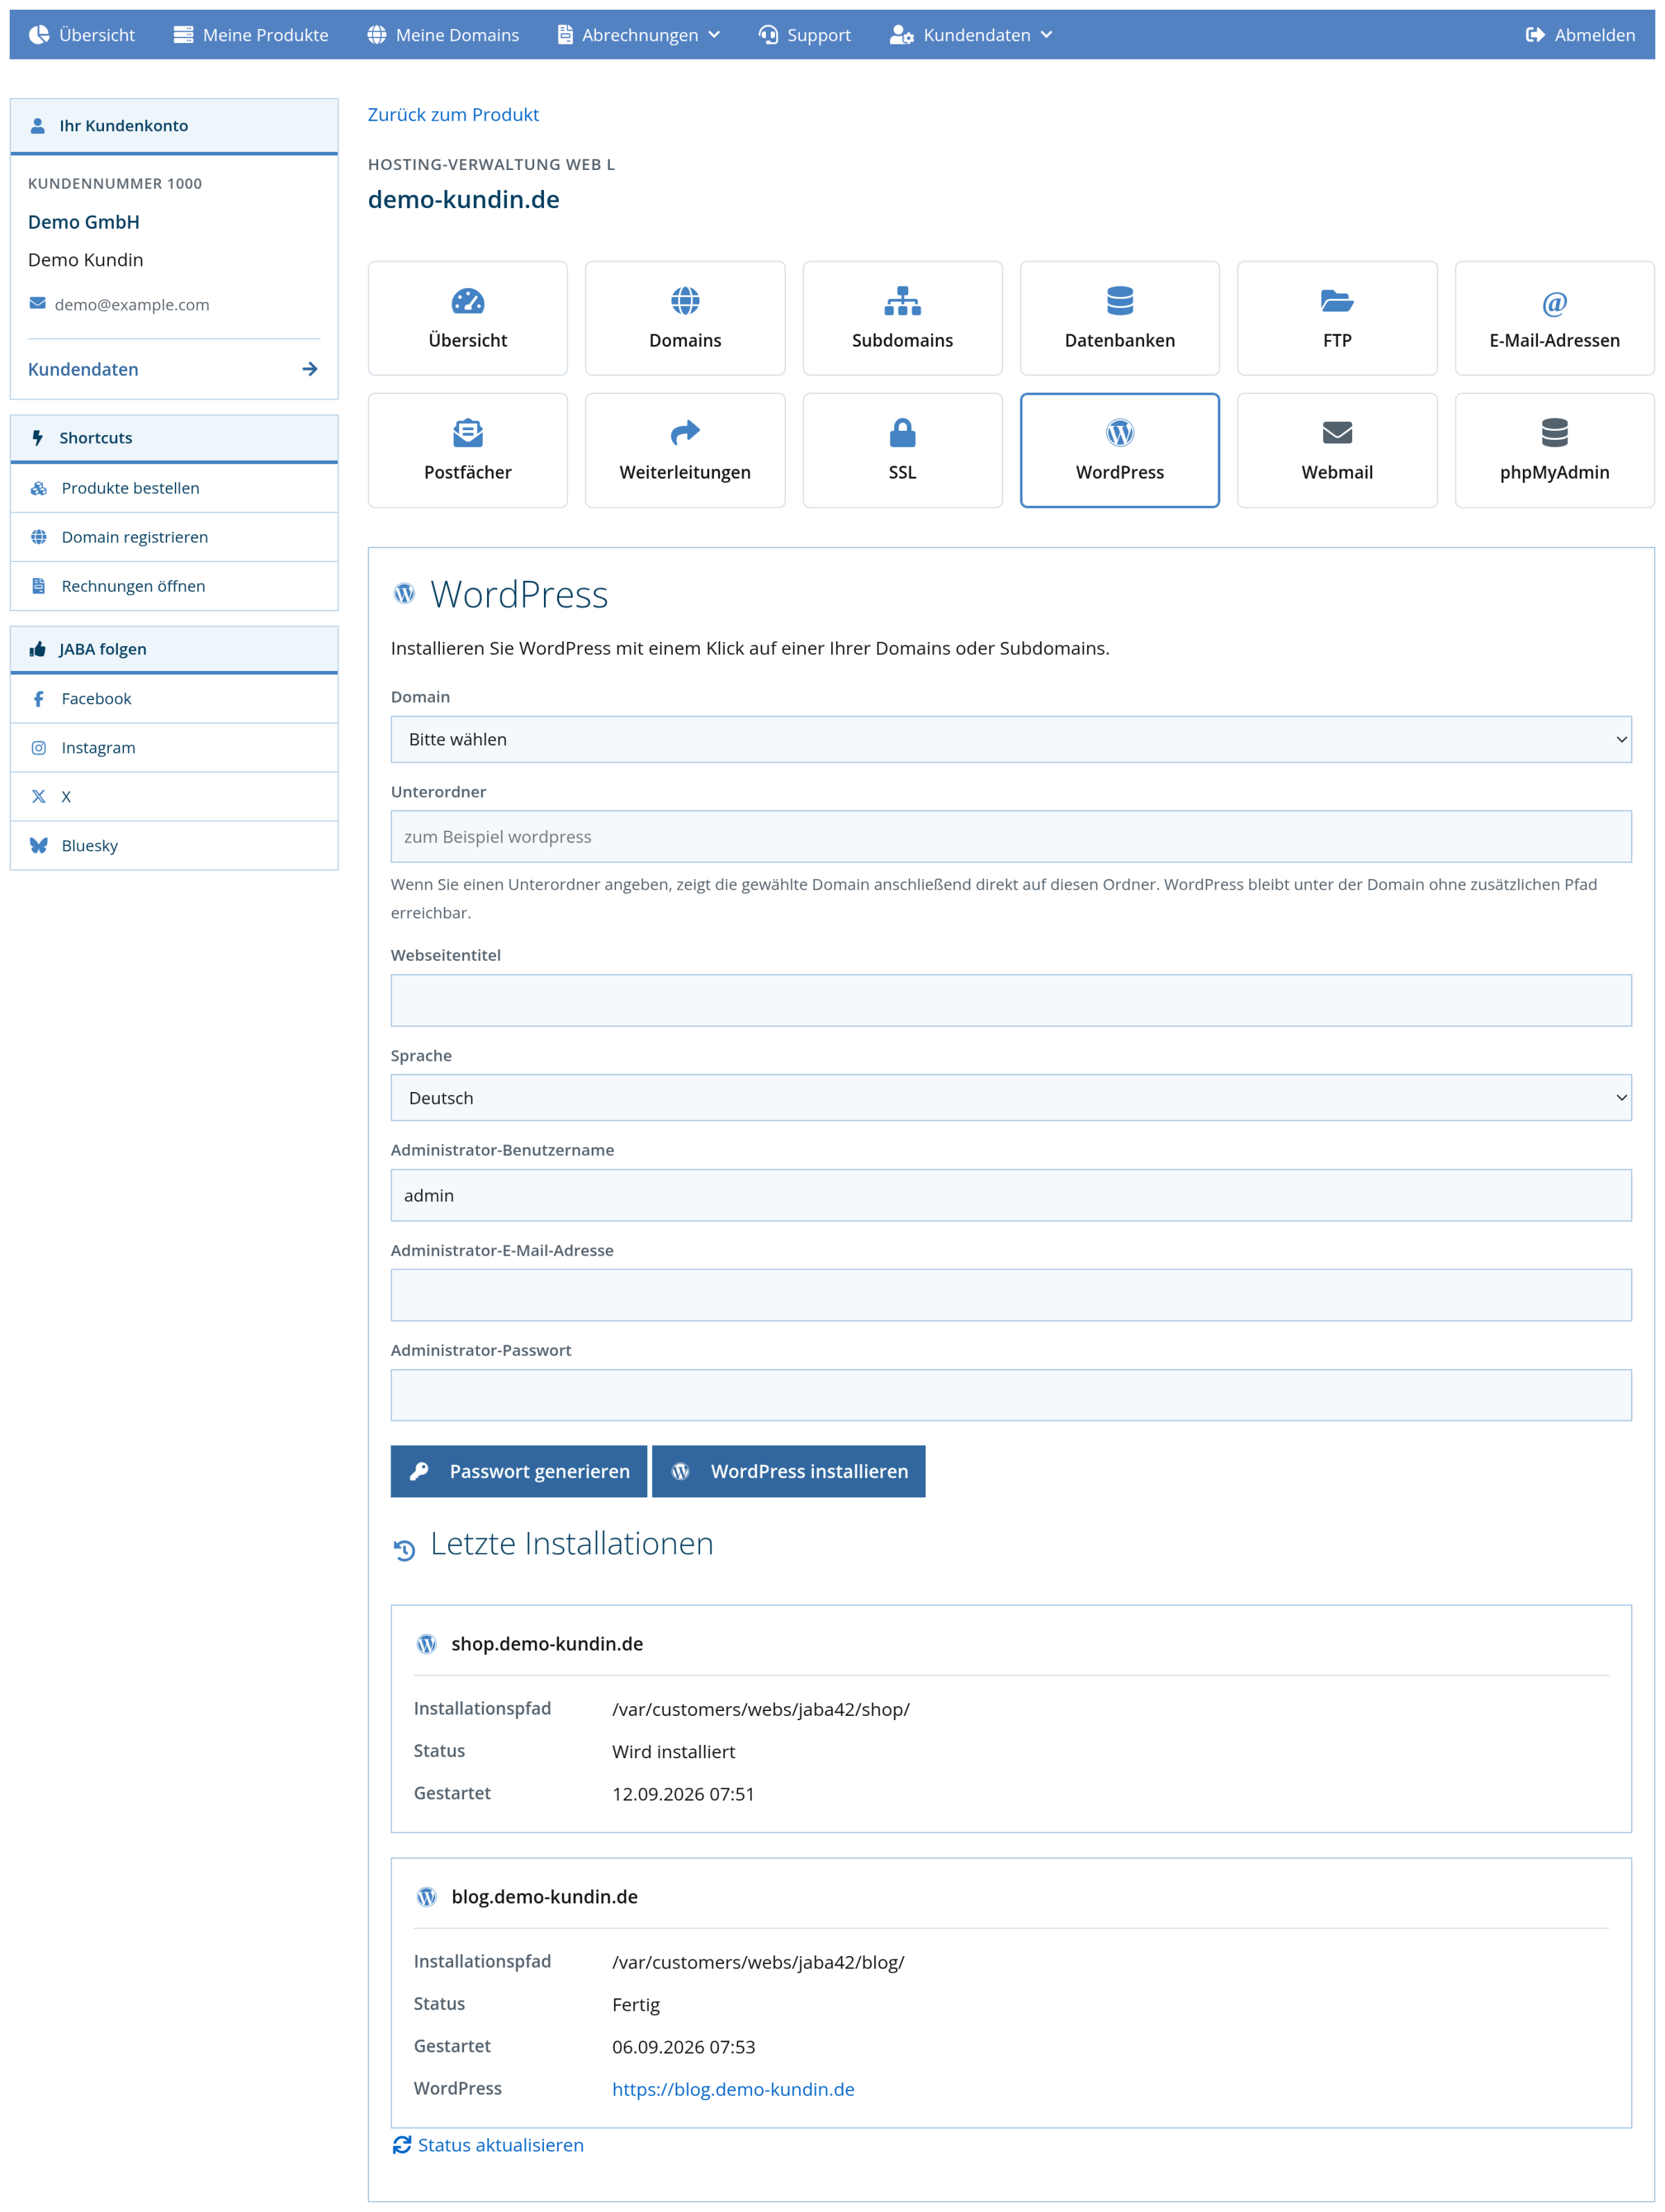Click the refresh icon beside Status aktualisieren
This screenshot has height=2212, width=1665.
(x=402, y=2144)
